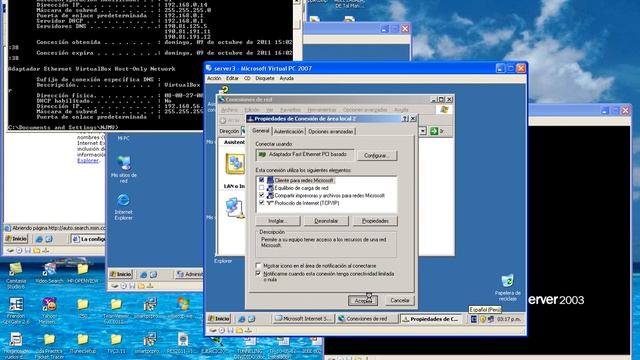Uncheck Protocolo de Internet (TCP/IP) checkbox
Viewport: 640px width, 360px height.
point(261,203)
